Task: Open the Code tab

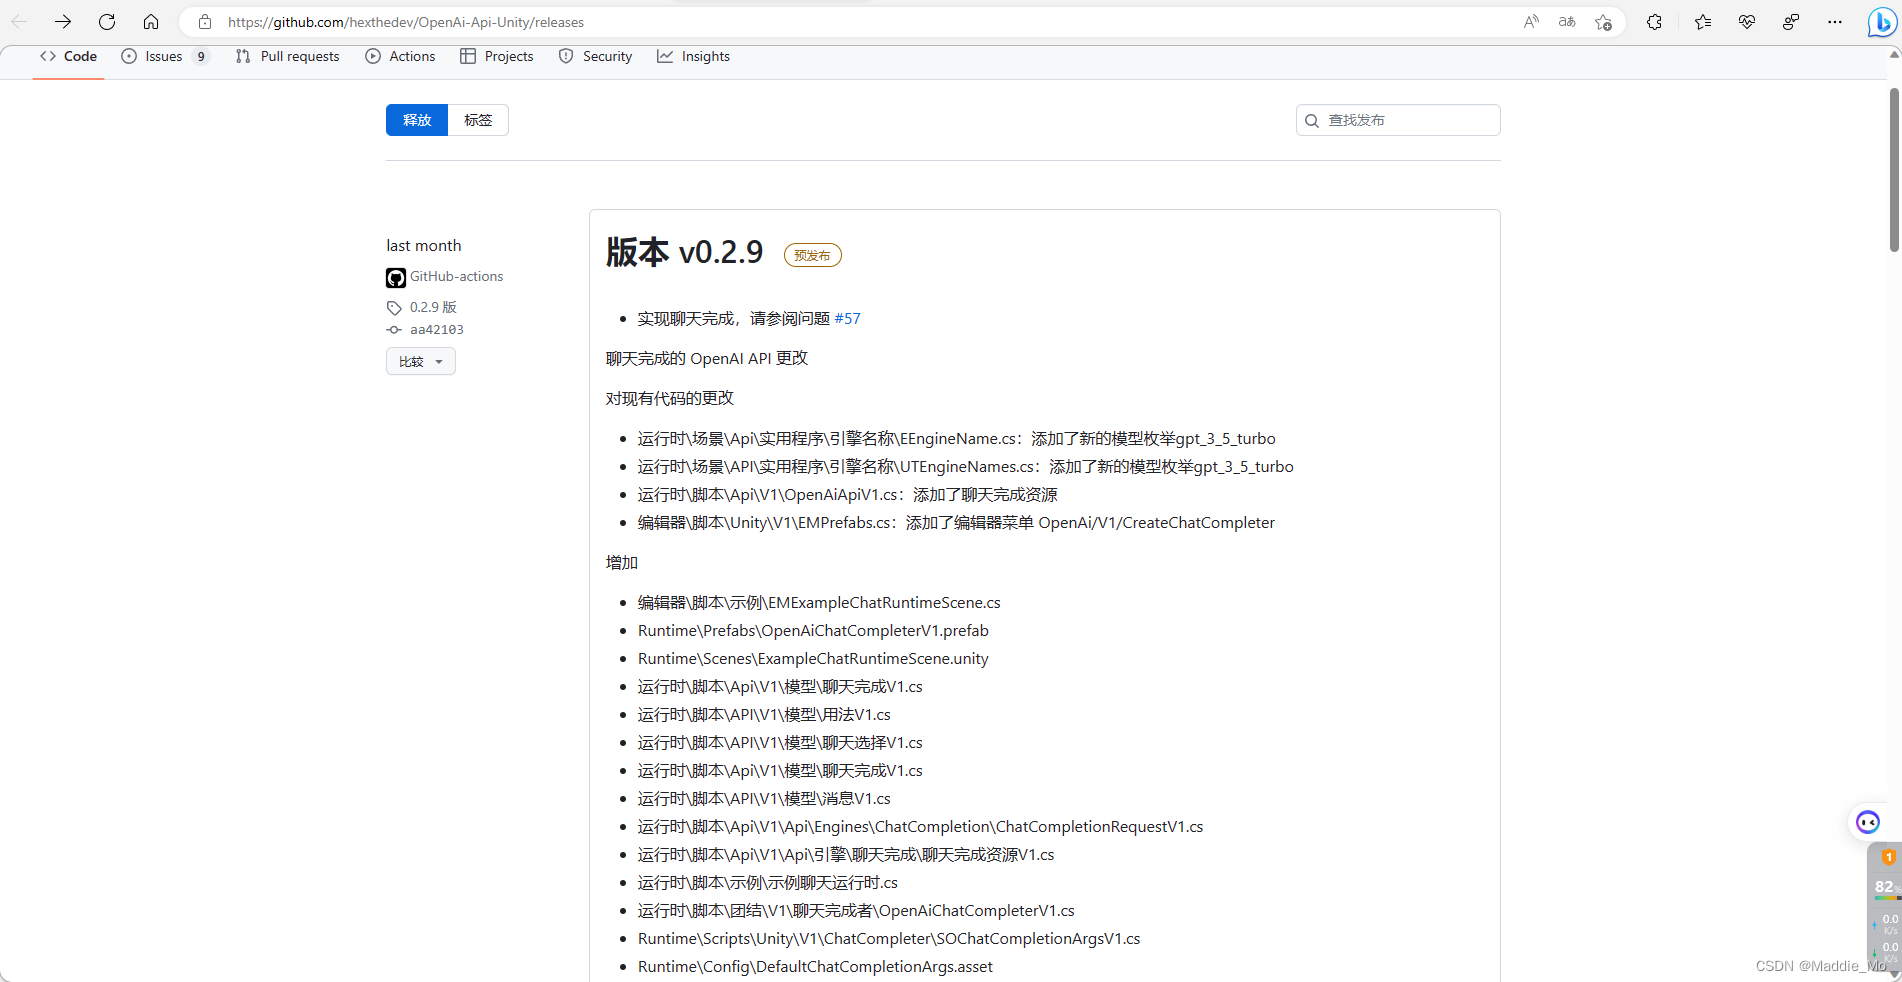Action: (69, 57)
